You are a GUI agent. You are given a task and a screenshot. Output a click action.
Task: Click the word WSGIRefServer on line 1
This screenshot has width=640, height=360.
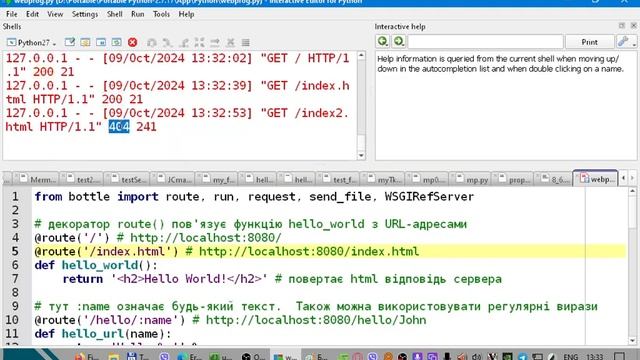pos(429,197)
